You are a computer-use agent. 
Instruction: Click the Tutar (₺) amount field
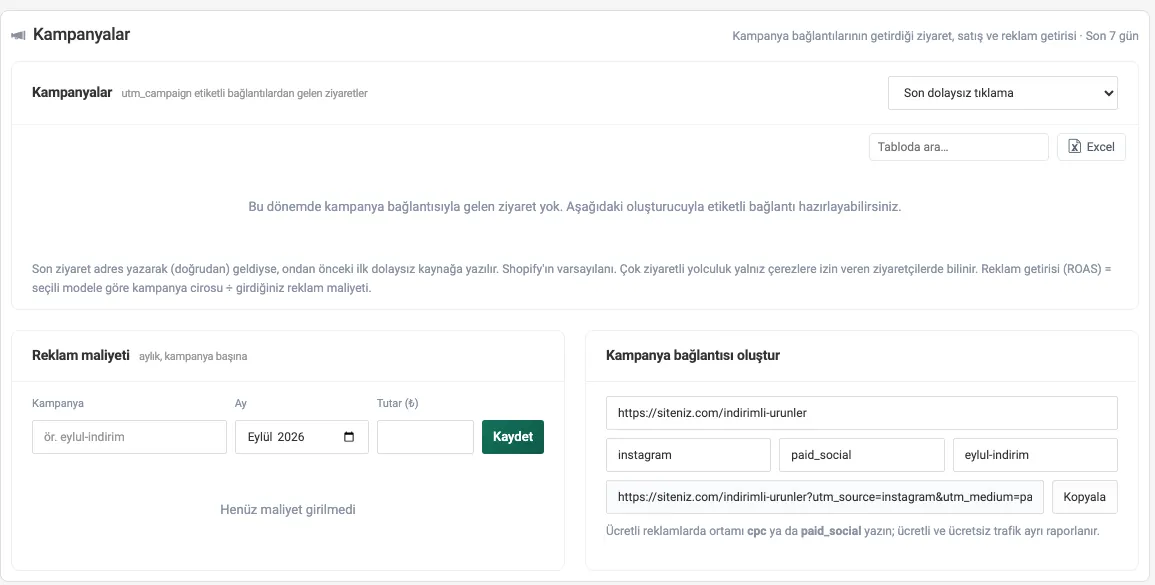pos(425,437)
